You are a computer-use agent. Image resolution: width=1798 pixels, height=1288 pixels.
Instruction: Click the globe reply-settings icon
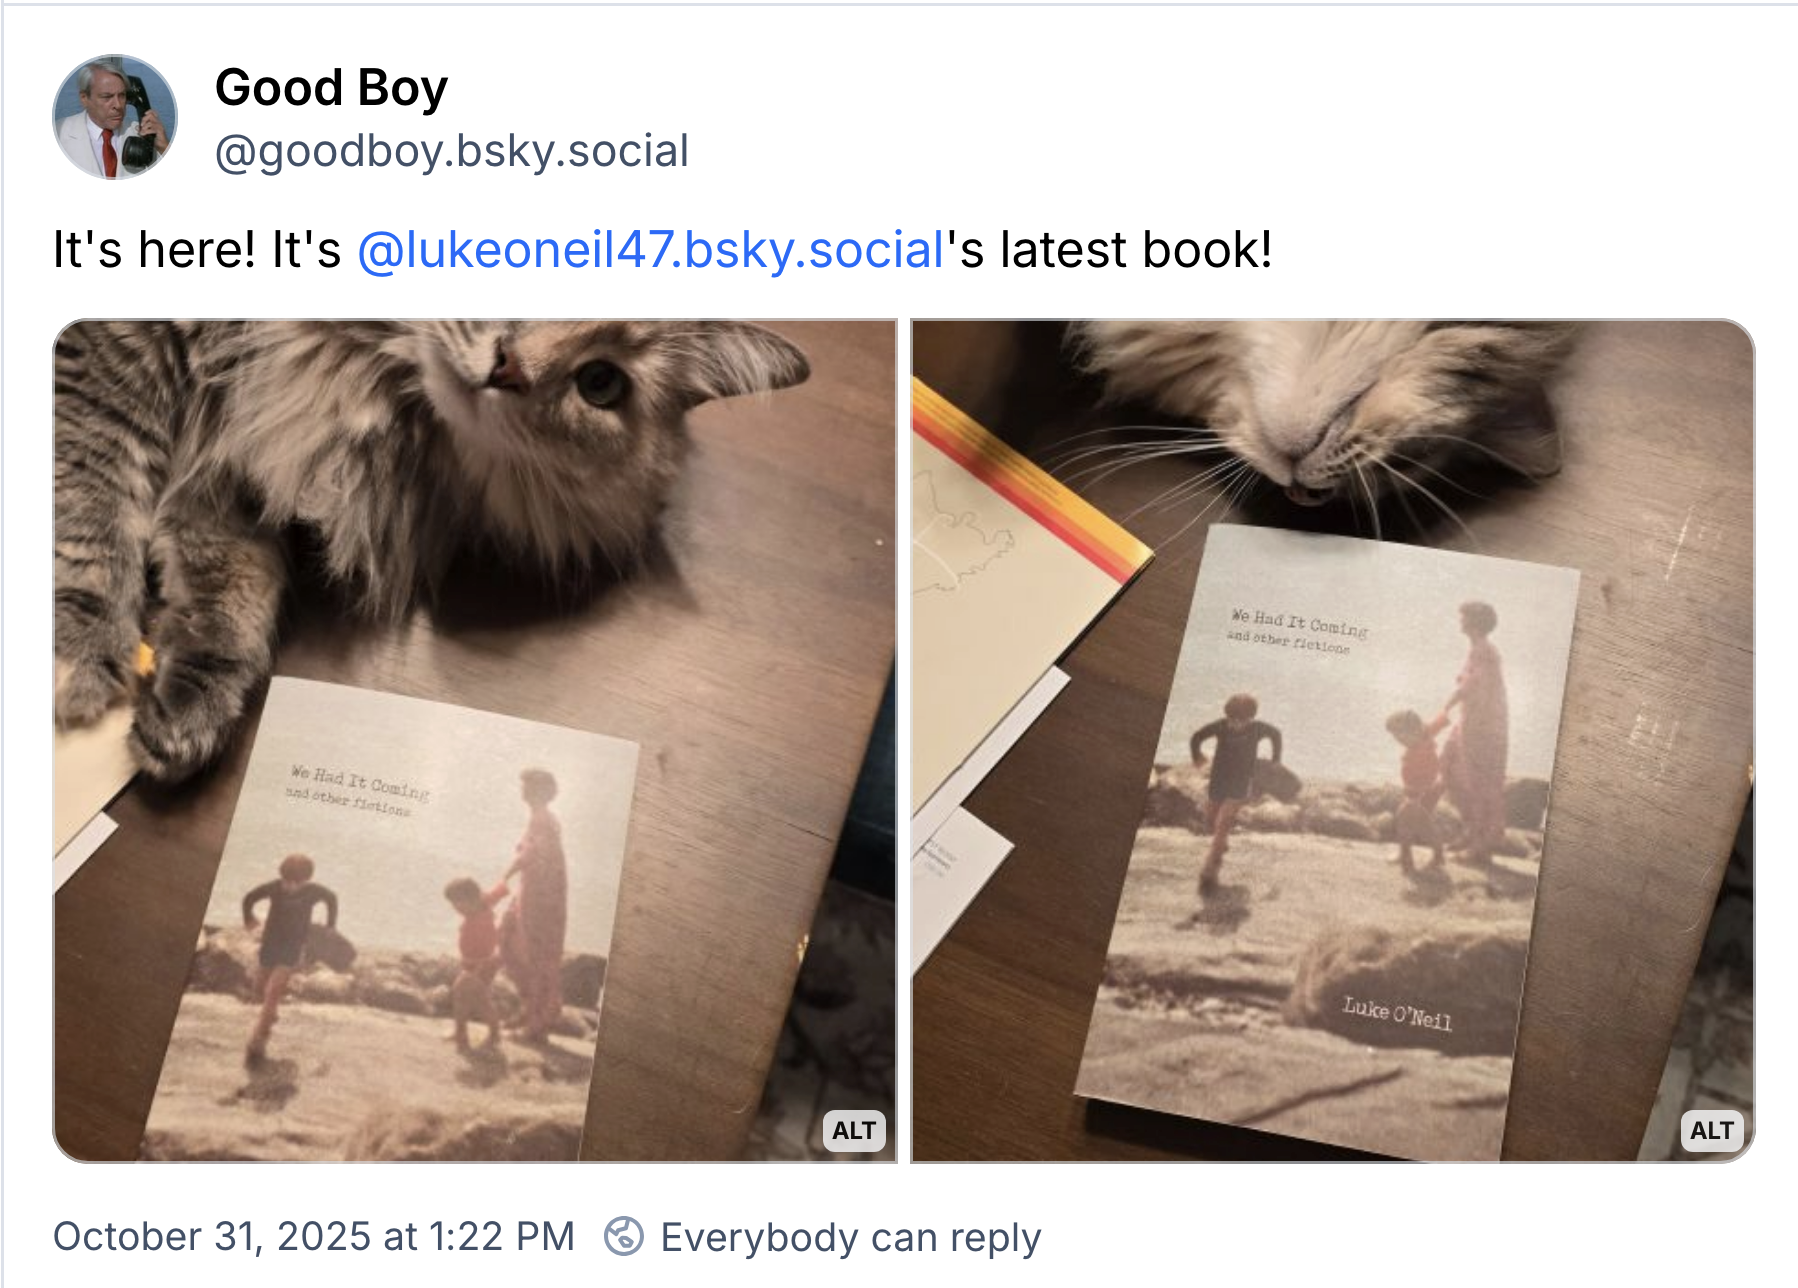(624, 1236)
